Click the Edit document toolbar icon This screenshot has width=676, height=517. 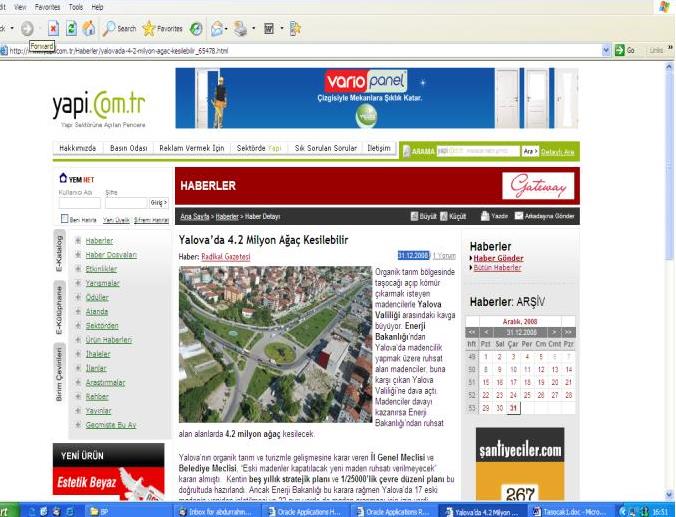pyautogui.click(x=269, y=29)
